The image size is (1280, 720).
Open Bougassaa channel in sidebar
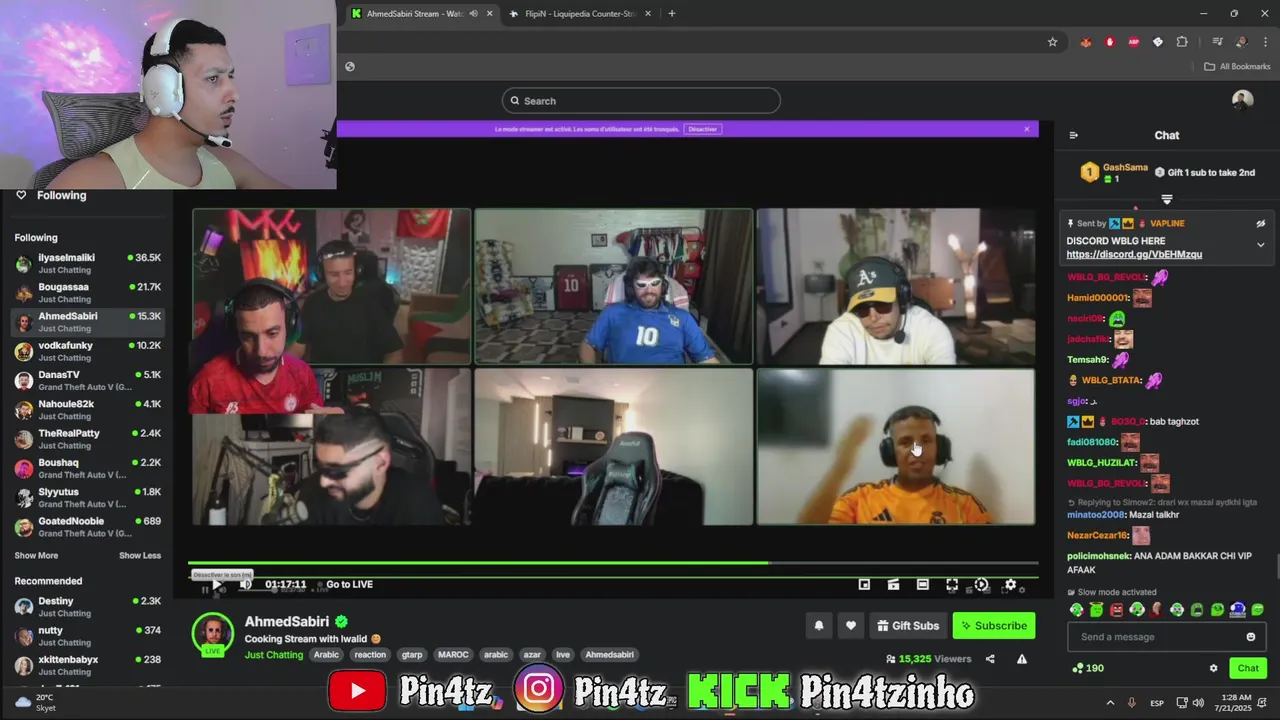pyautogui.click(x=87, y=292)
